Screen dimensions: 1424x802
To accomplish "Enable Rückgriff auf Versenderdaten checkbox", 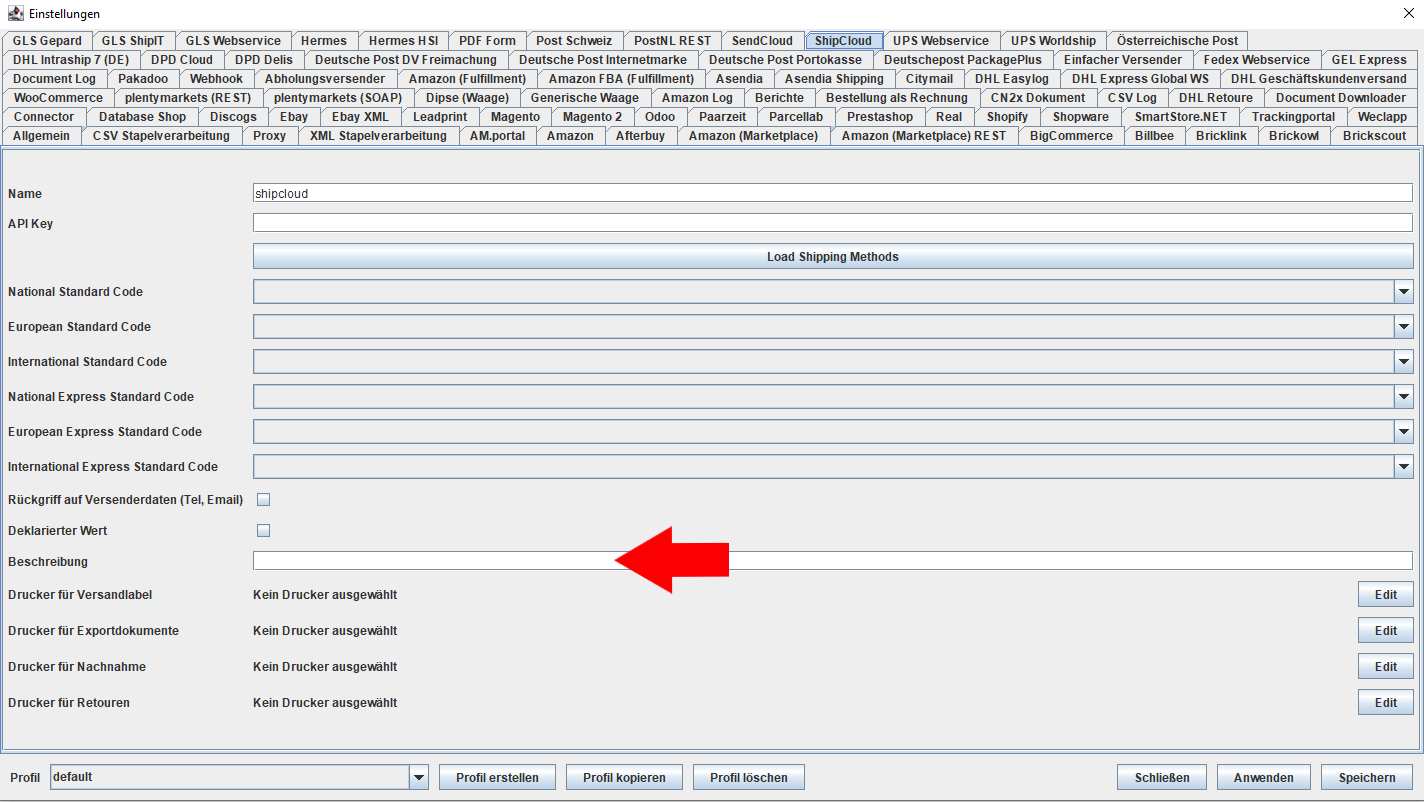I will coord(264,499).
